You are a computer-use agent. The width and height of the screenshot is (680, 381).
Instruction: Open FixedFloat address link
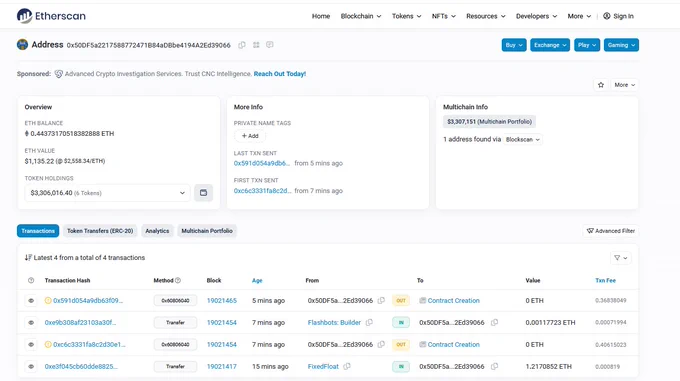323,366
